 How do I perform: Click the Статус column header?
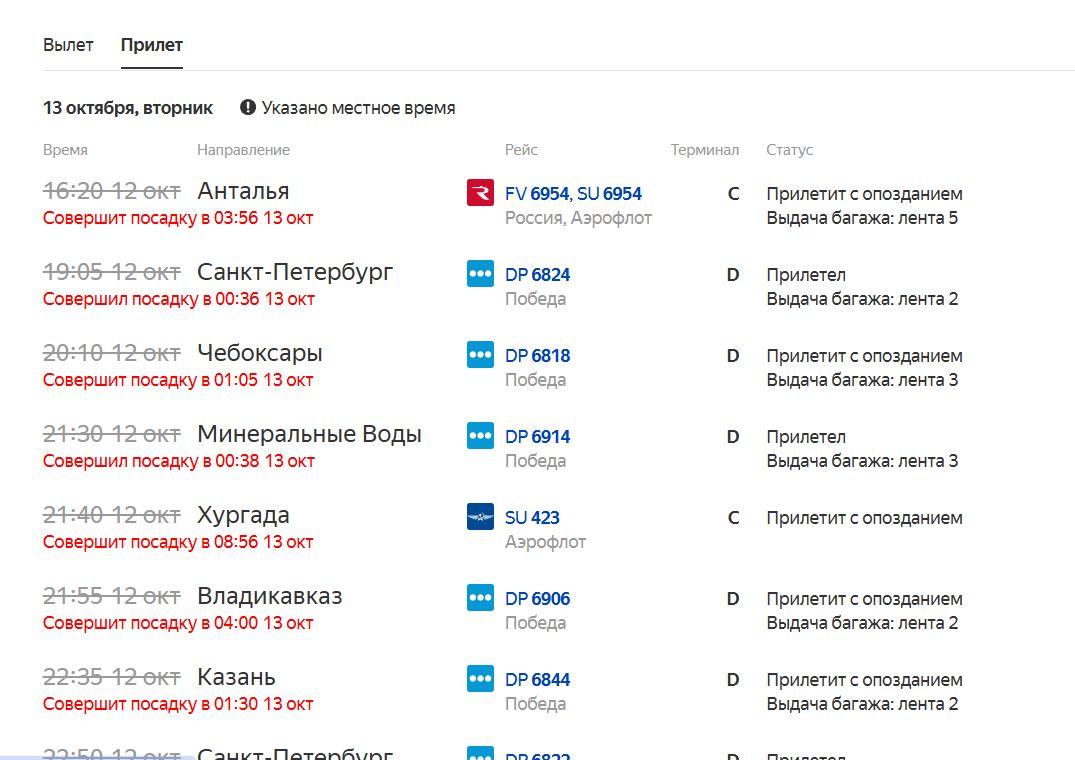(789, 150)
